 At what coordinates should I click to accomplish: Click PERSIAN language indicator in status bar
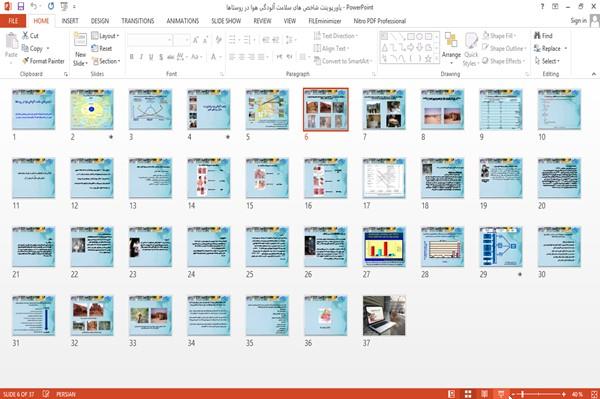point(66,394)
